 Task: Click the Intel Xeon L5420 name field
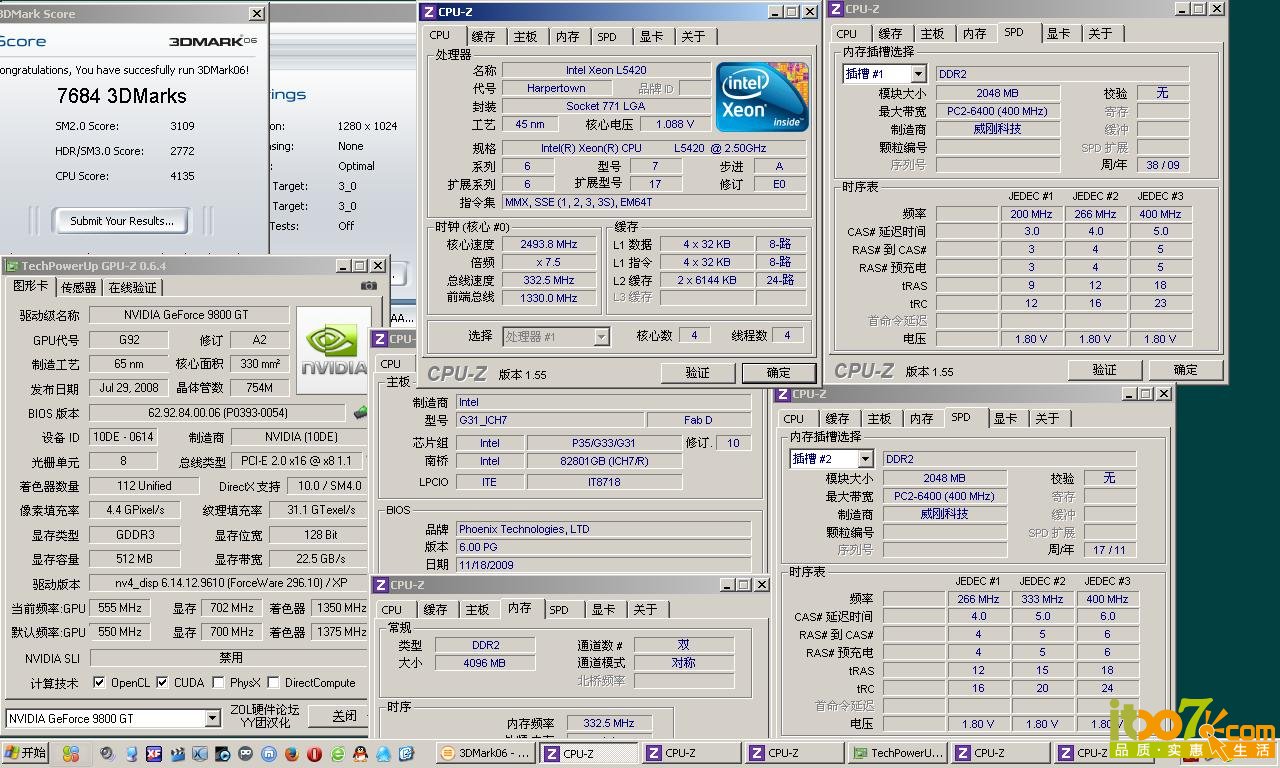[x=606, y=70]
